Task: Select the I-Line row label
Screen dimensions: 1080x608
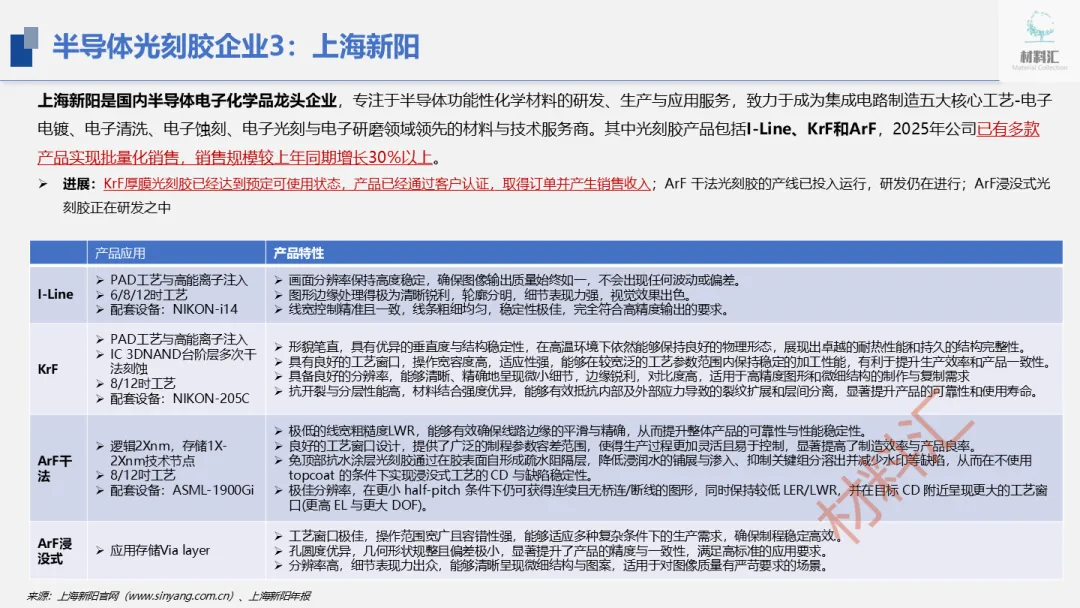Action: coord(55,294)
